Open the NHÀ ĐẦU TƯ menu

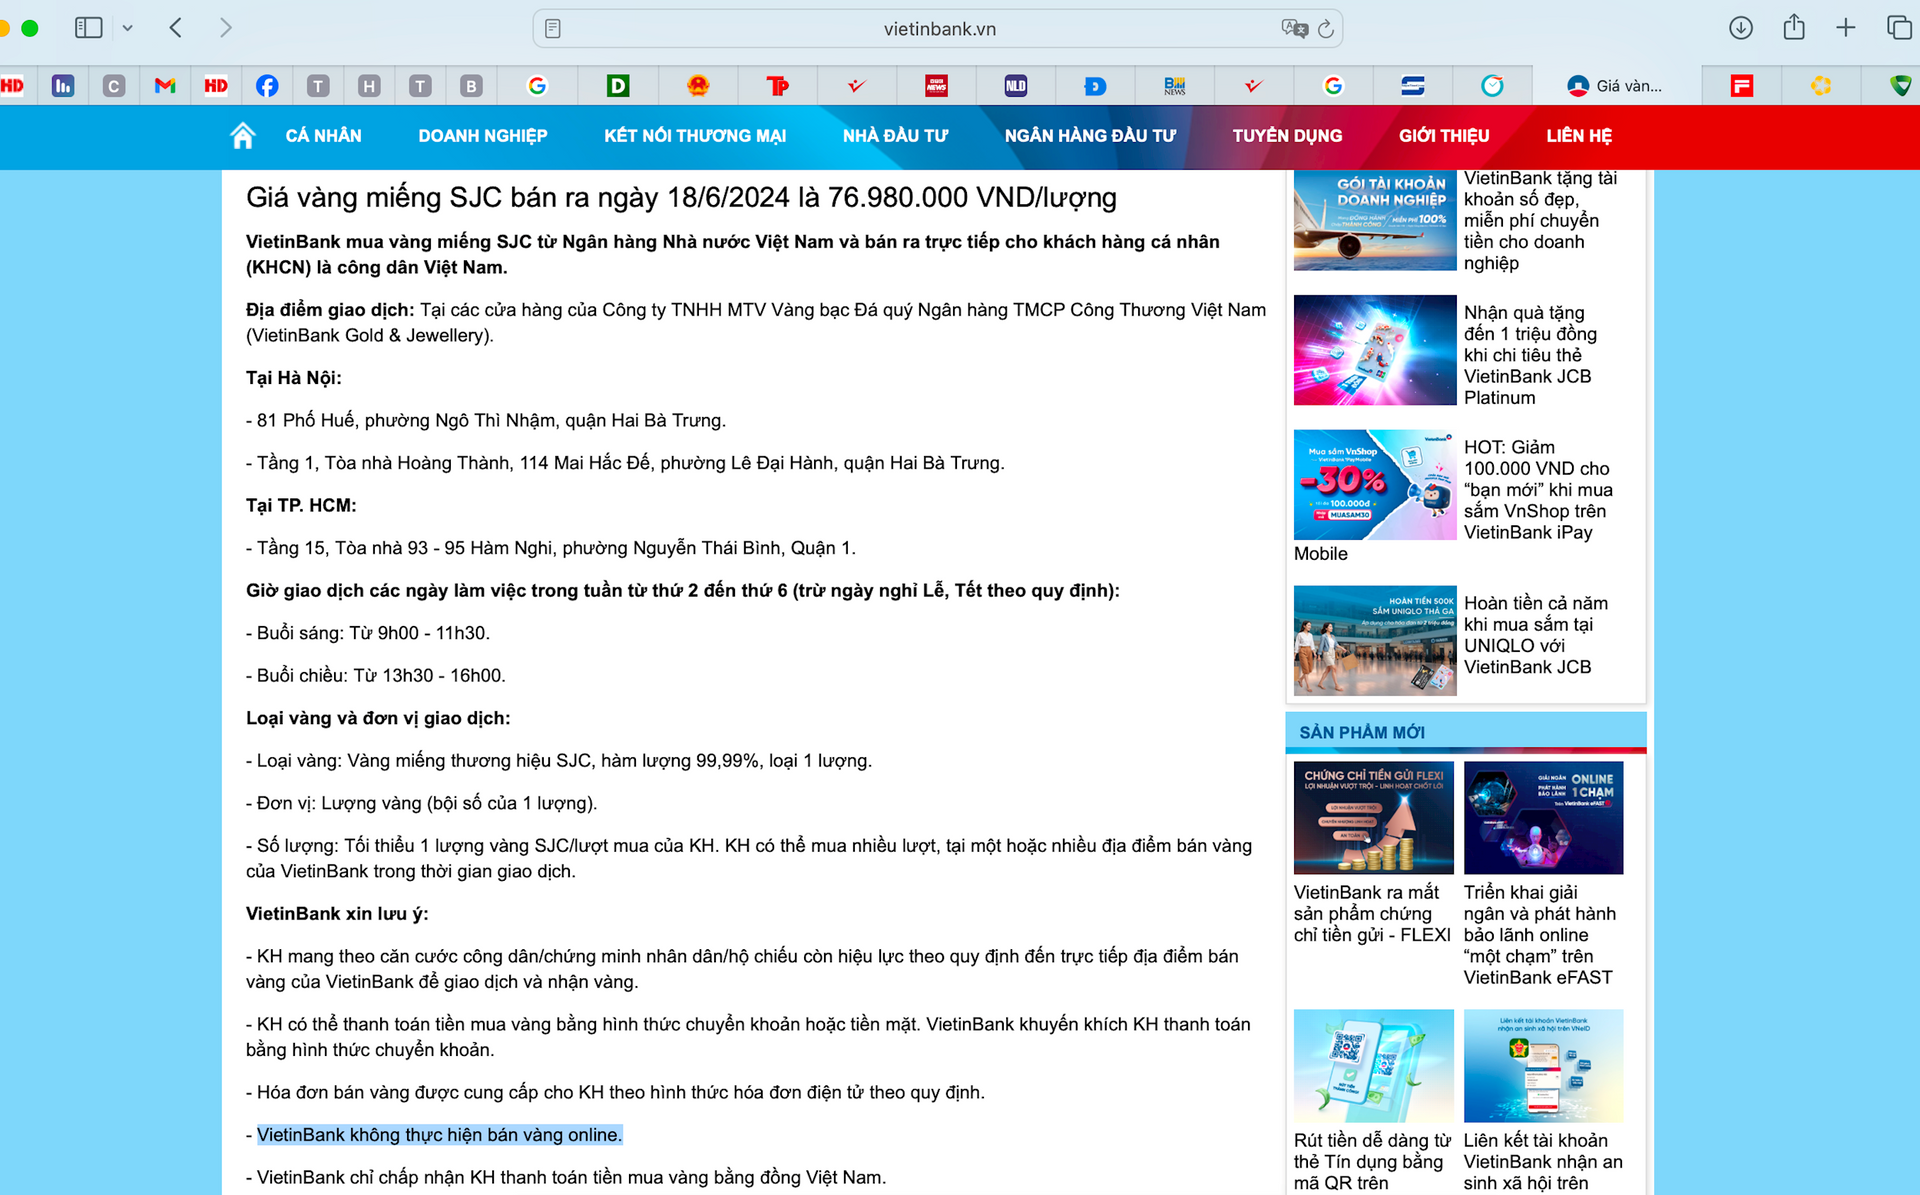[x=895, y=136]
